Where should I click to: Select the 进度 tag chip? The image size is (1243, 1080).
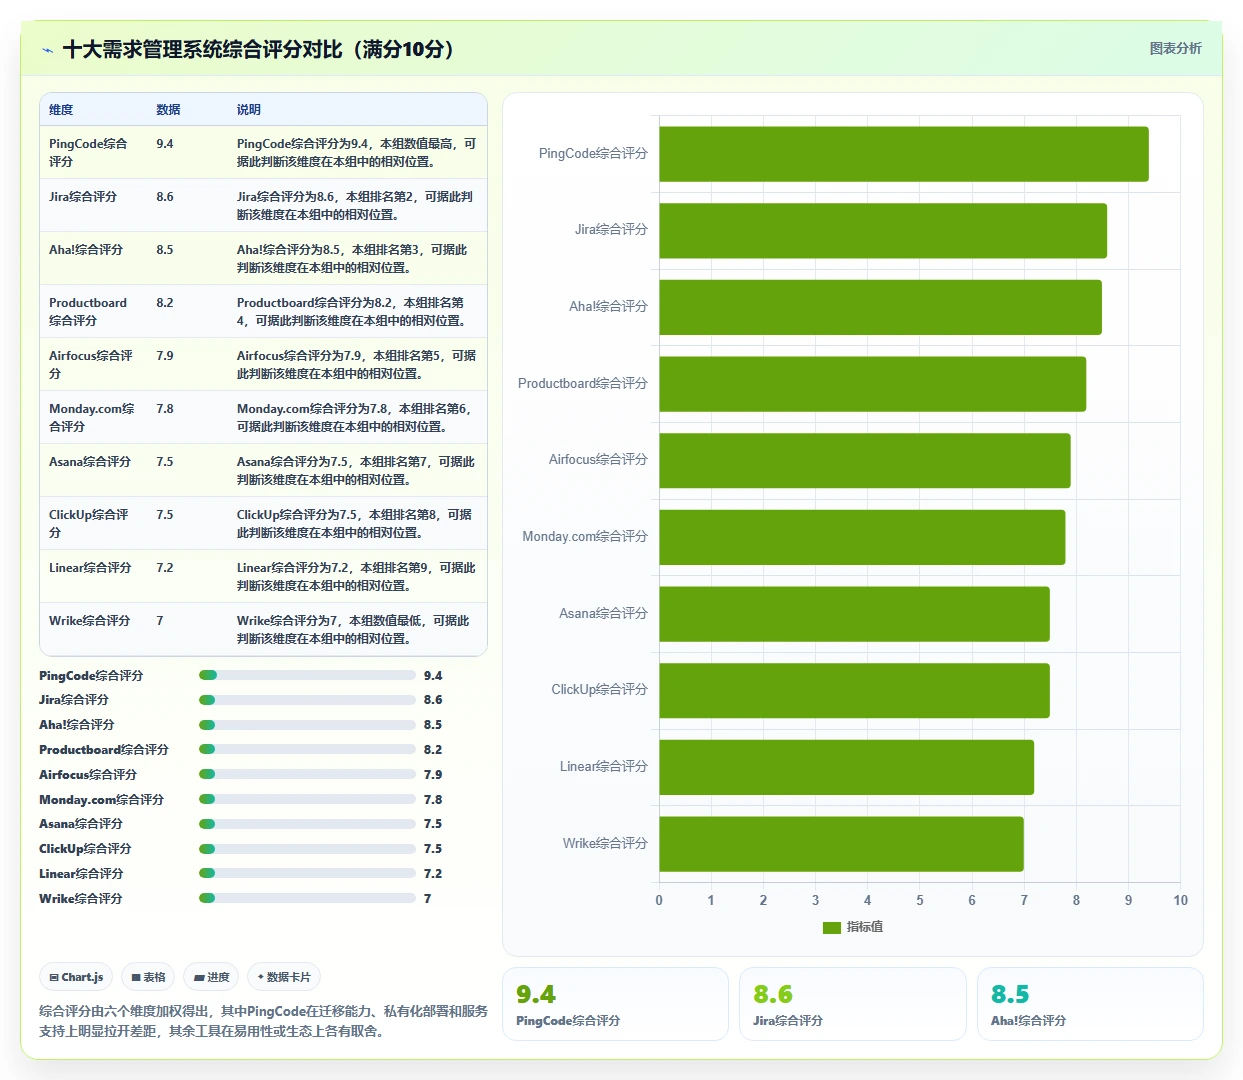click(211, 977)
